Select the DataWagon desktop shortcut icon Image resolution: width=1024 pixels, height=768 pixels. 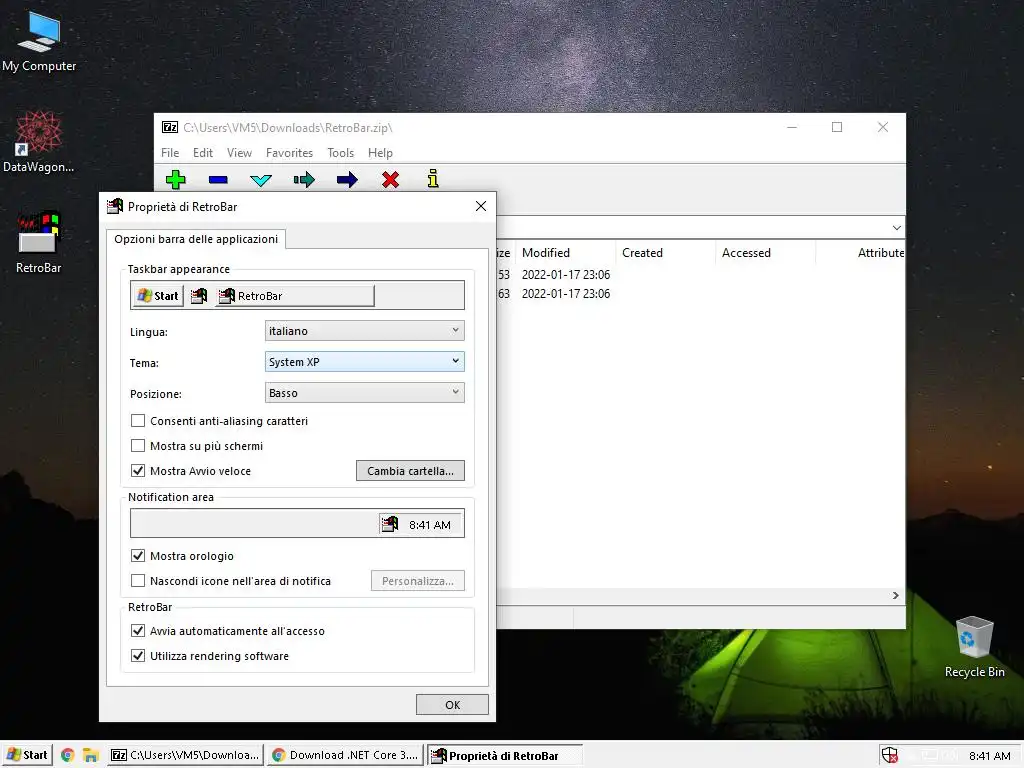pyautogui.click(x=39, y=141)
